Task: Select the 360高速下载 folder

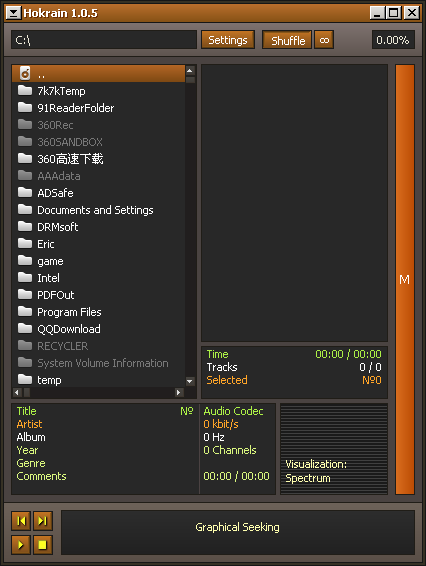Action: pyautogui.click(x=98, y=159)
